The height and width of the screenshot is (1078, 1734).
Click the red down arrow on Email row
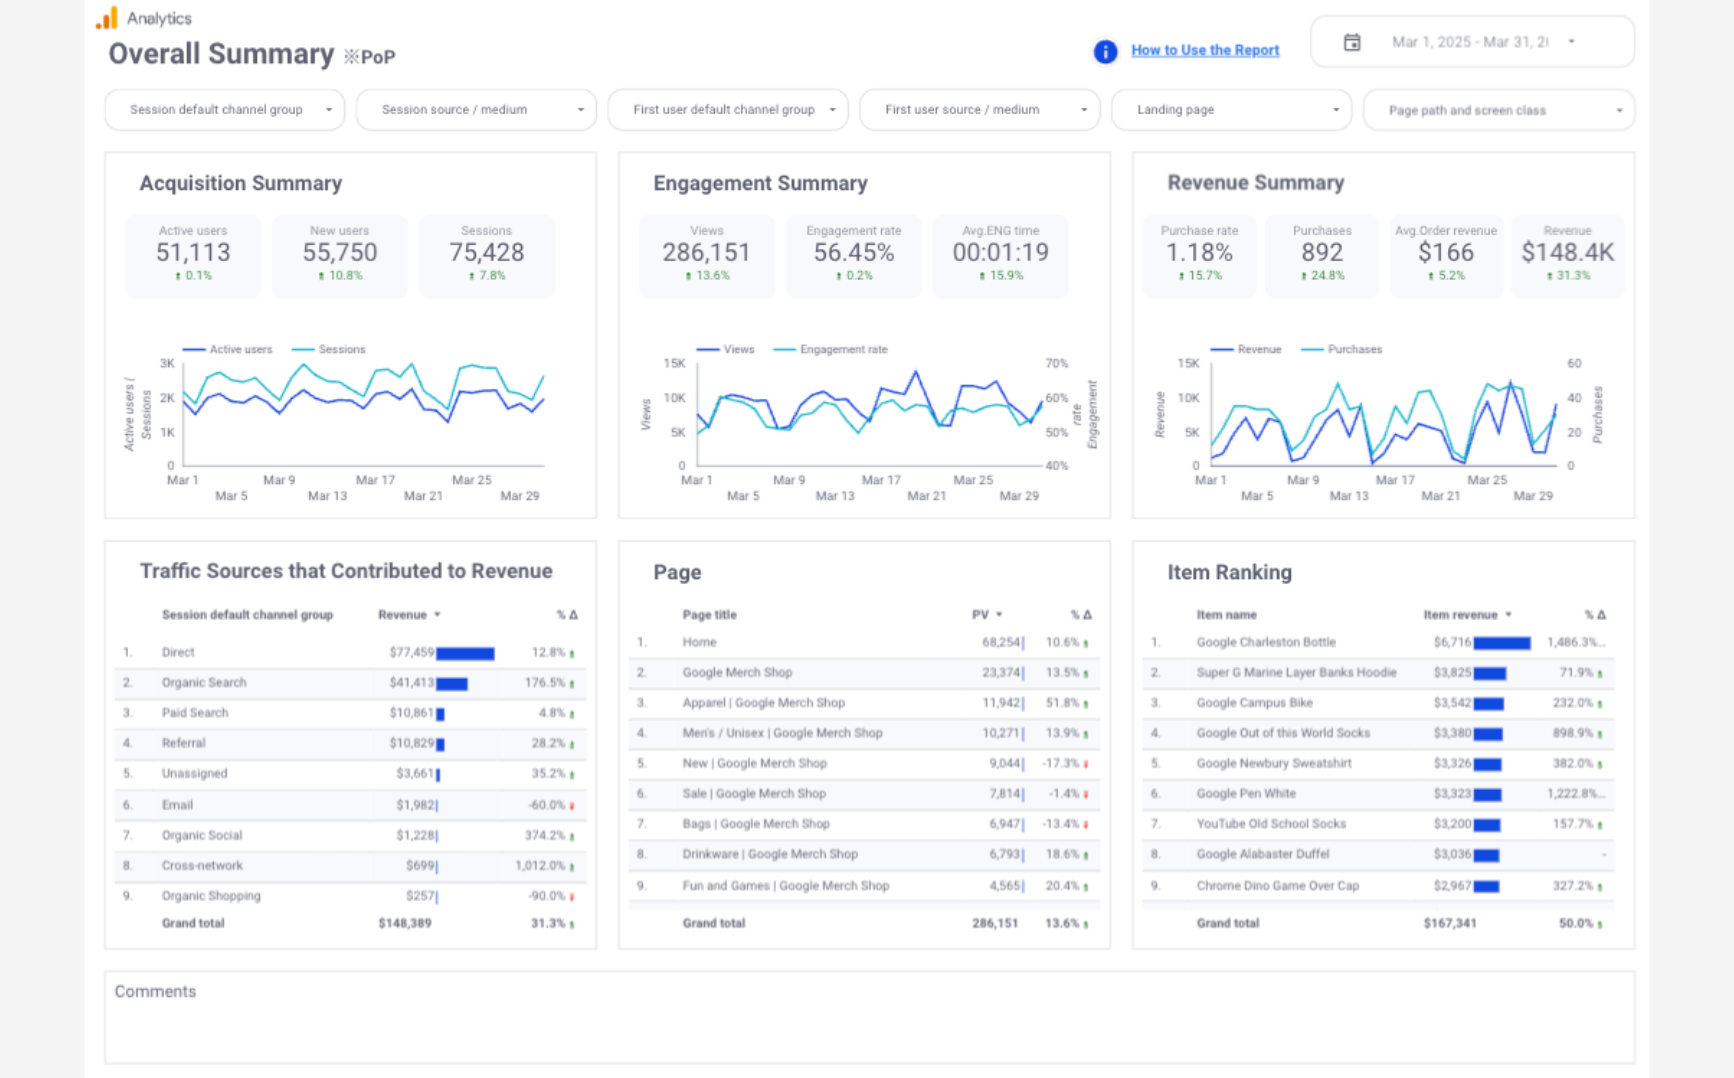point(572,806)
